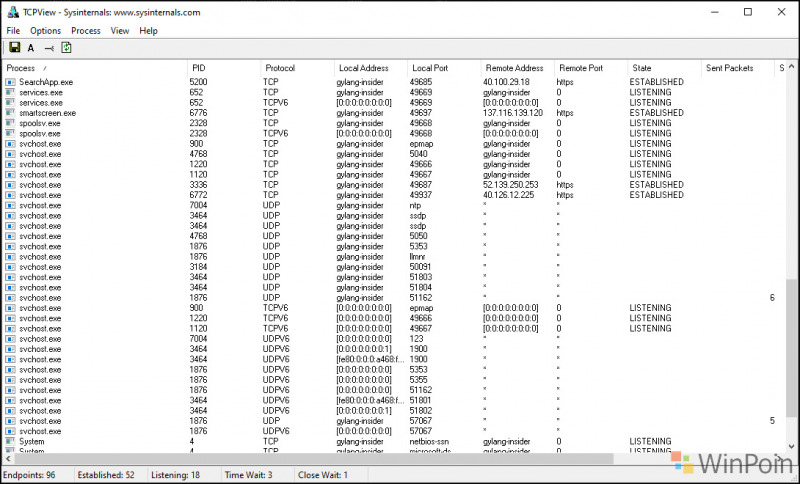
Task: Click remote address 40.126.12.225
Action: pyautogui.click(x=509, y=195)
